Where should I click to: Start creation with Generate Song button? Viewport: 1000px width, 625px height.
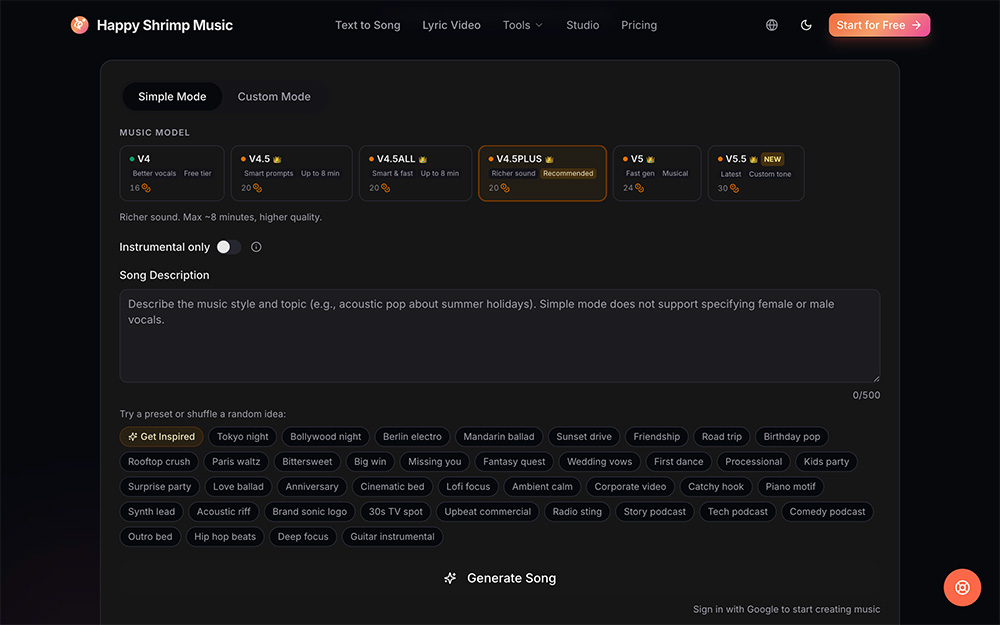point(499,578)
